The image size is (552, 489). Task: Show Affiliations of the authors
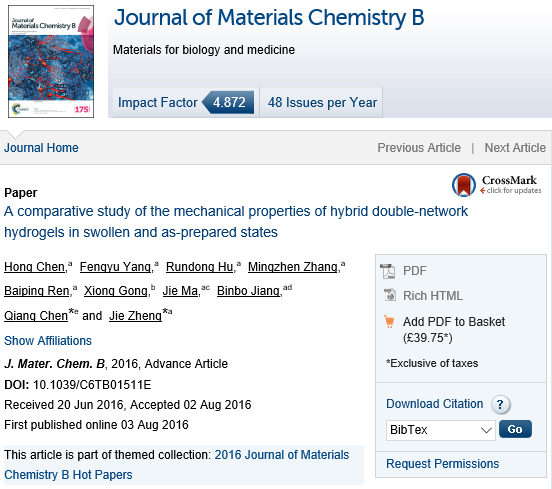pos(48,340)
